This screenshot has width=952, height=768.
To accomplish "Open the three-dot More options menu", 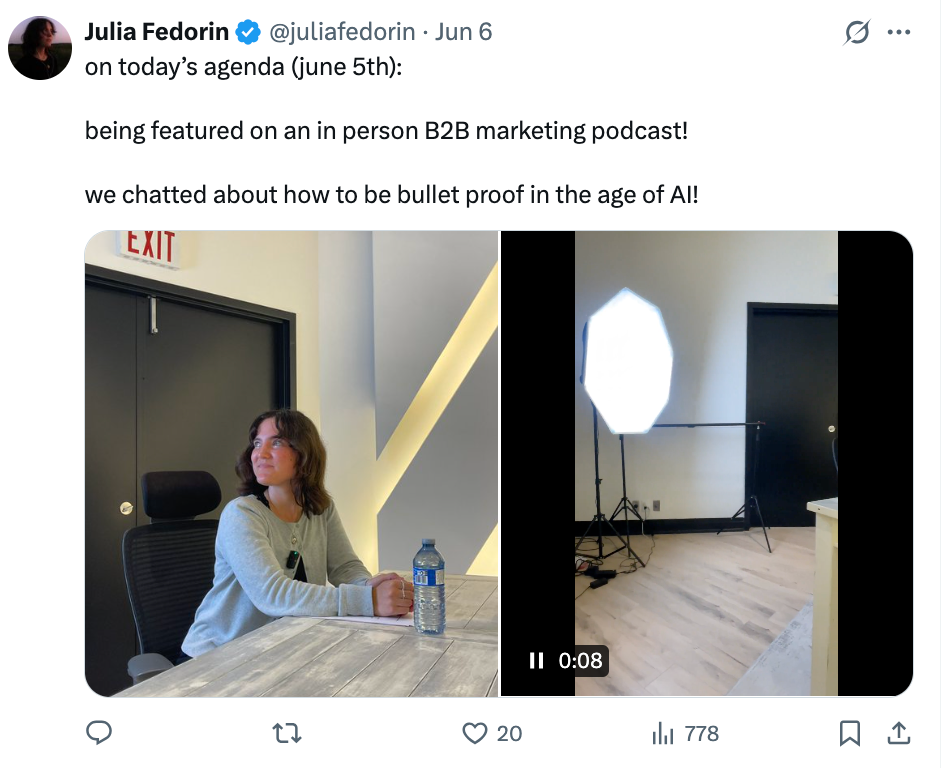I will click(899, 33).
